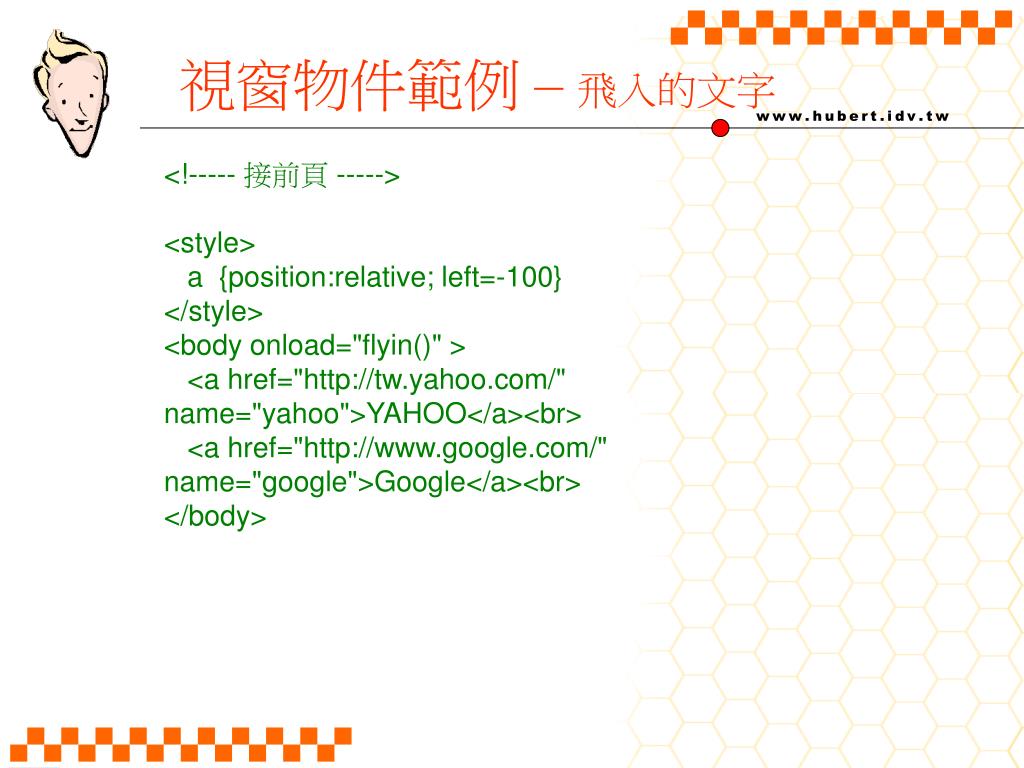Click the line with http://tw.yahoo.com/
Screen dimensions: 1024x768
point(376,379)
